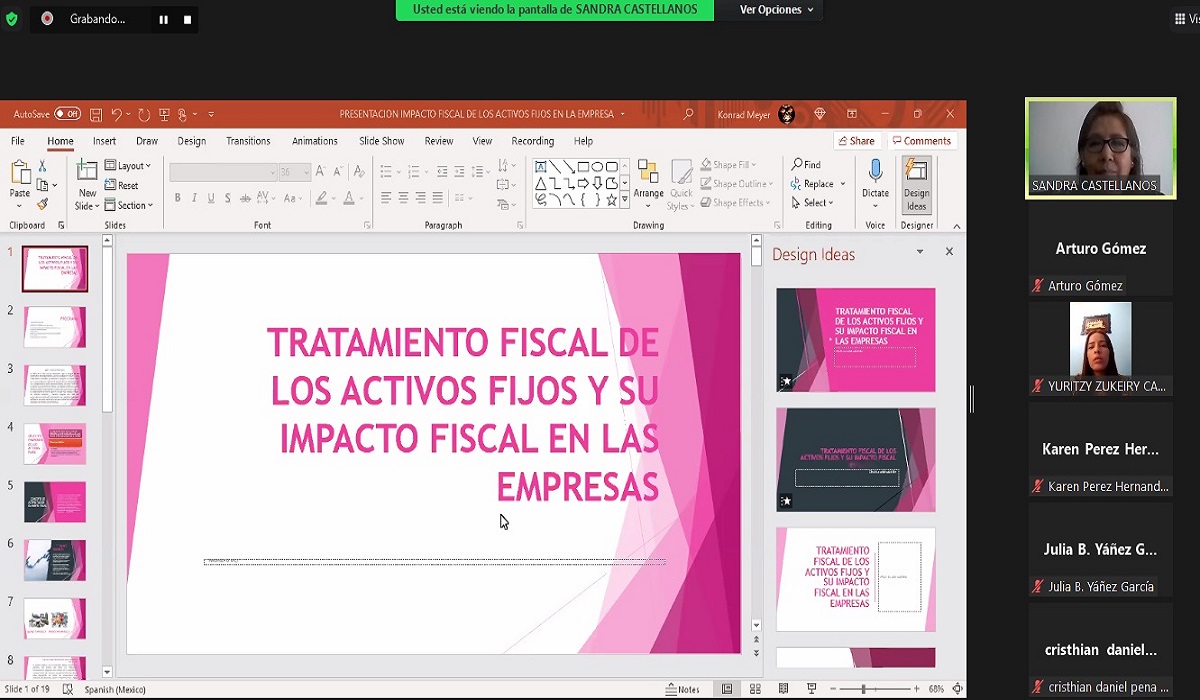The width and height of the screenshot is (1200, 700).
Task: Close the Design Ideas pane
Action: pos(949,252)
